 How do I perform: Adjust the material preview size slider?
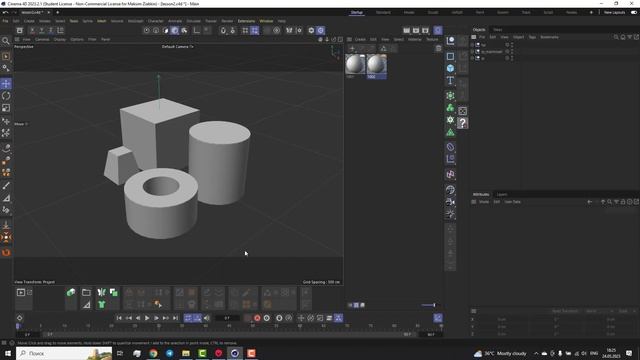tap(428, 305)
